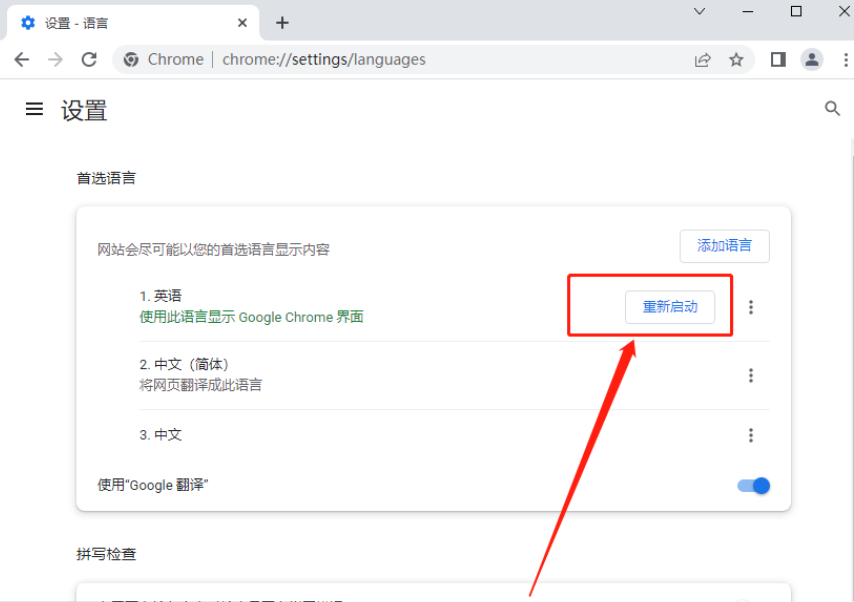854x602 pixels.
Task: Bookmark this page with the star icon
Action: (x=736, y=59)
